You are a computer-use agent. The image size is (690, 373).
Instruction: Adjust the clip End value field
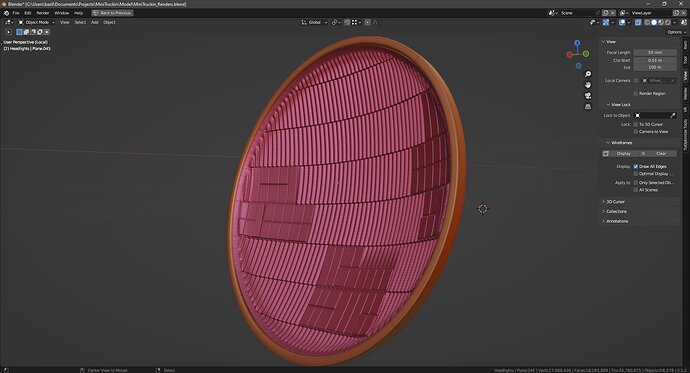coord(655,67)
